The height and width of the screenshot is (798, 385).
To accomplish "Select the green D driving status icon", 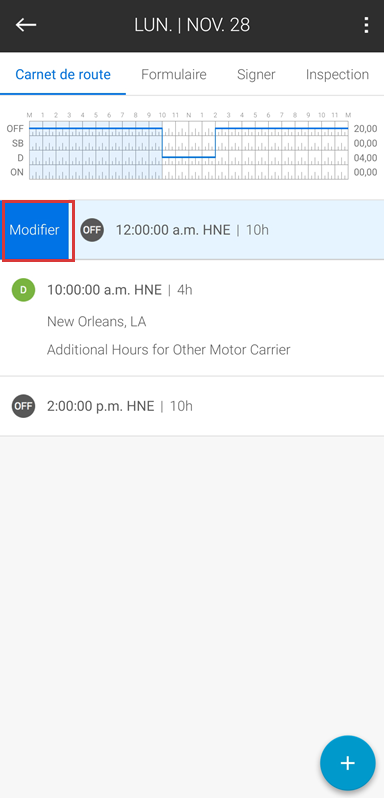I will point(23,290).
